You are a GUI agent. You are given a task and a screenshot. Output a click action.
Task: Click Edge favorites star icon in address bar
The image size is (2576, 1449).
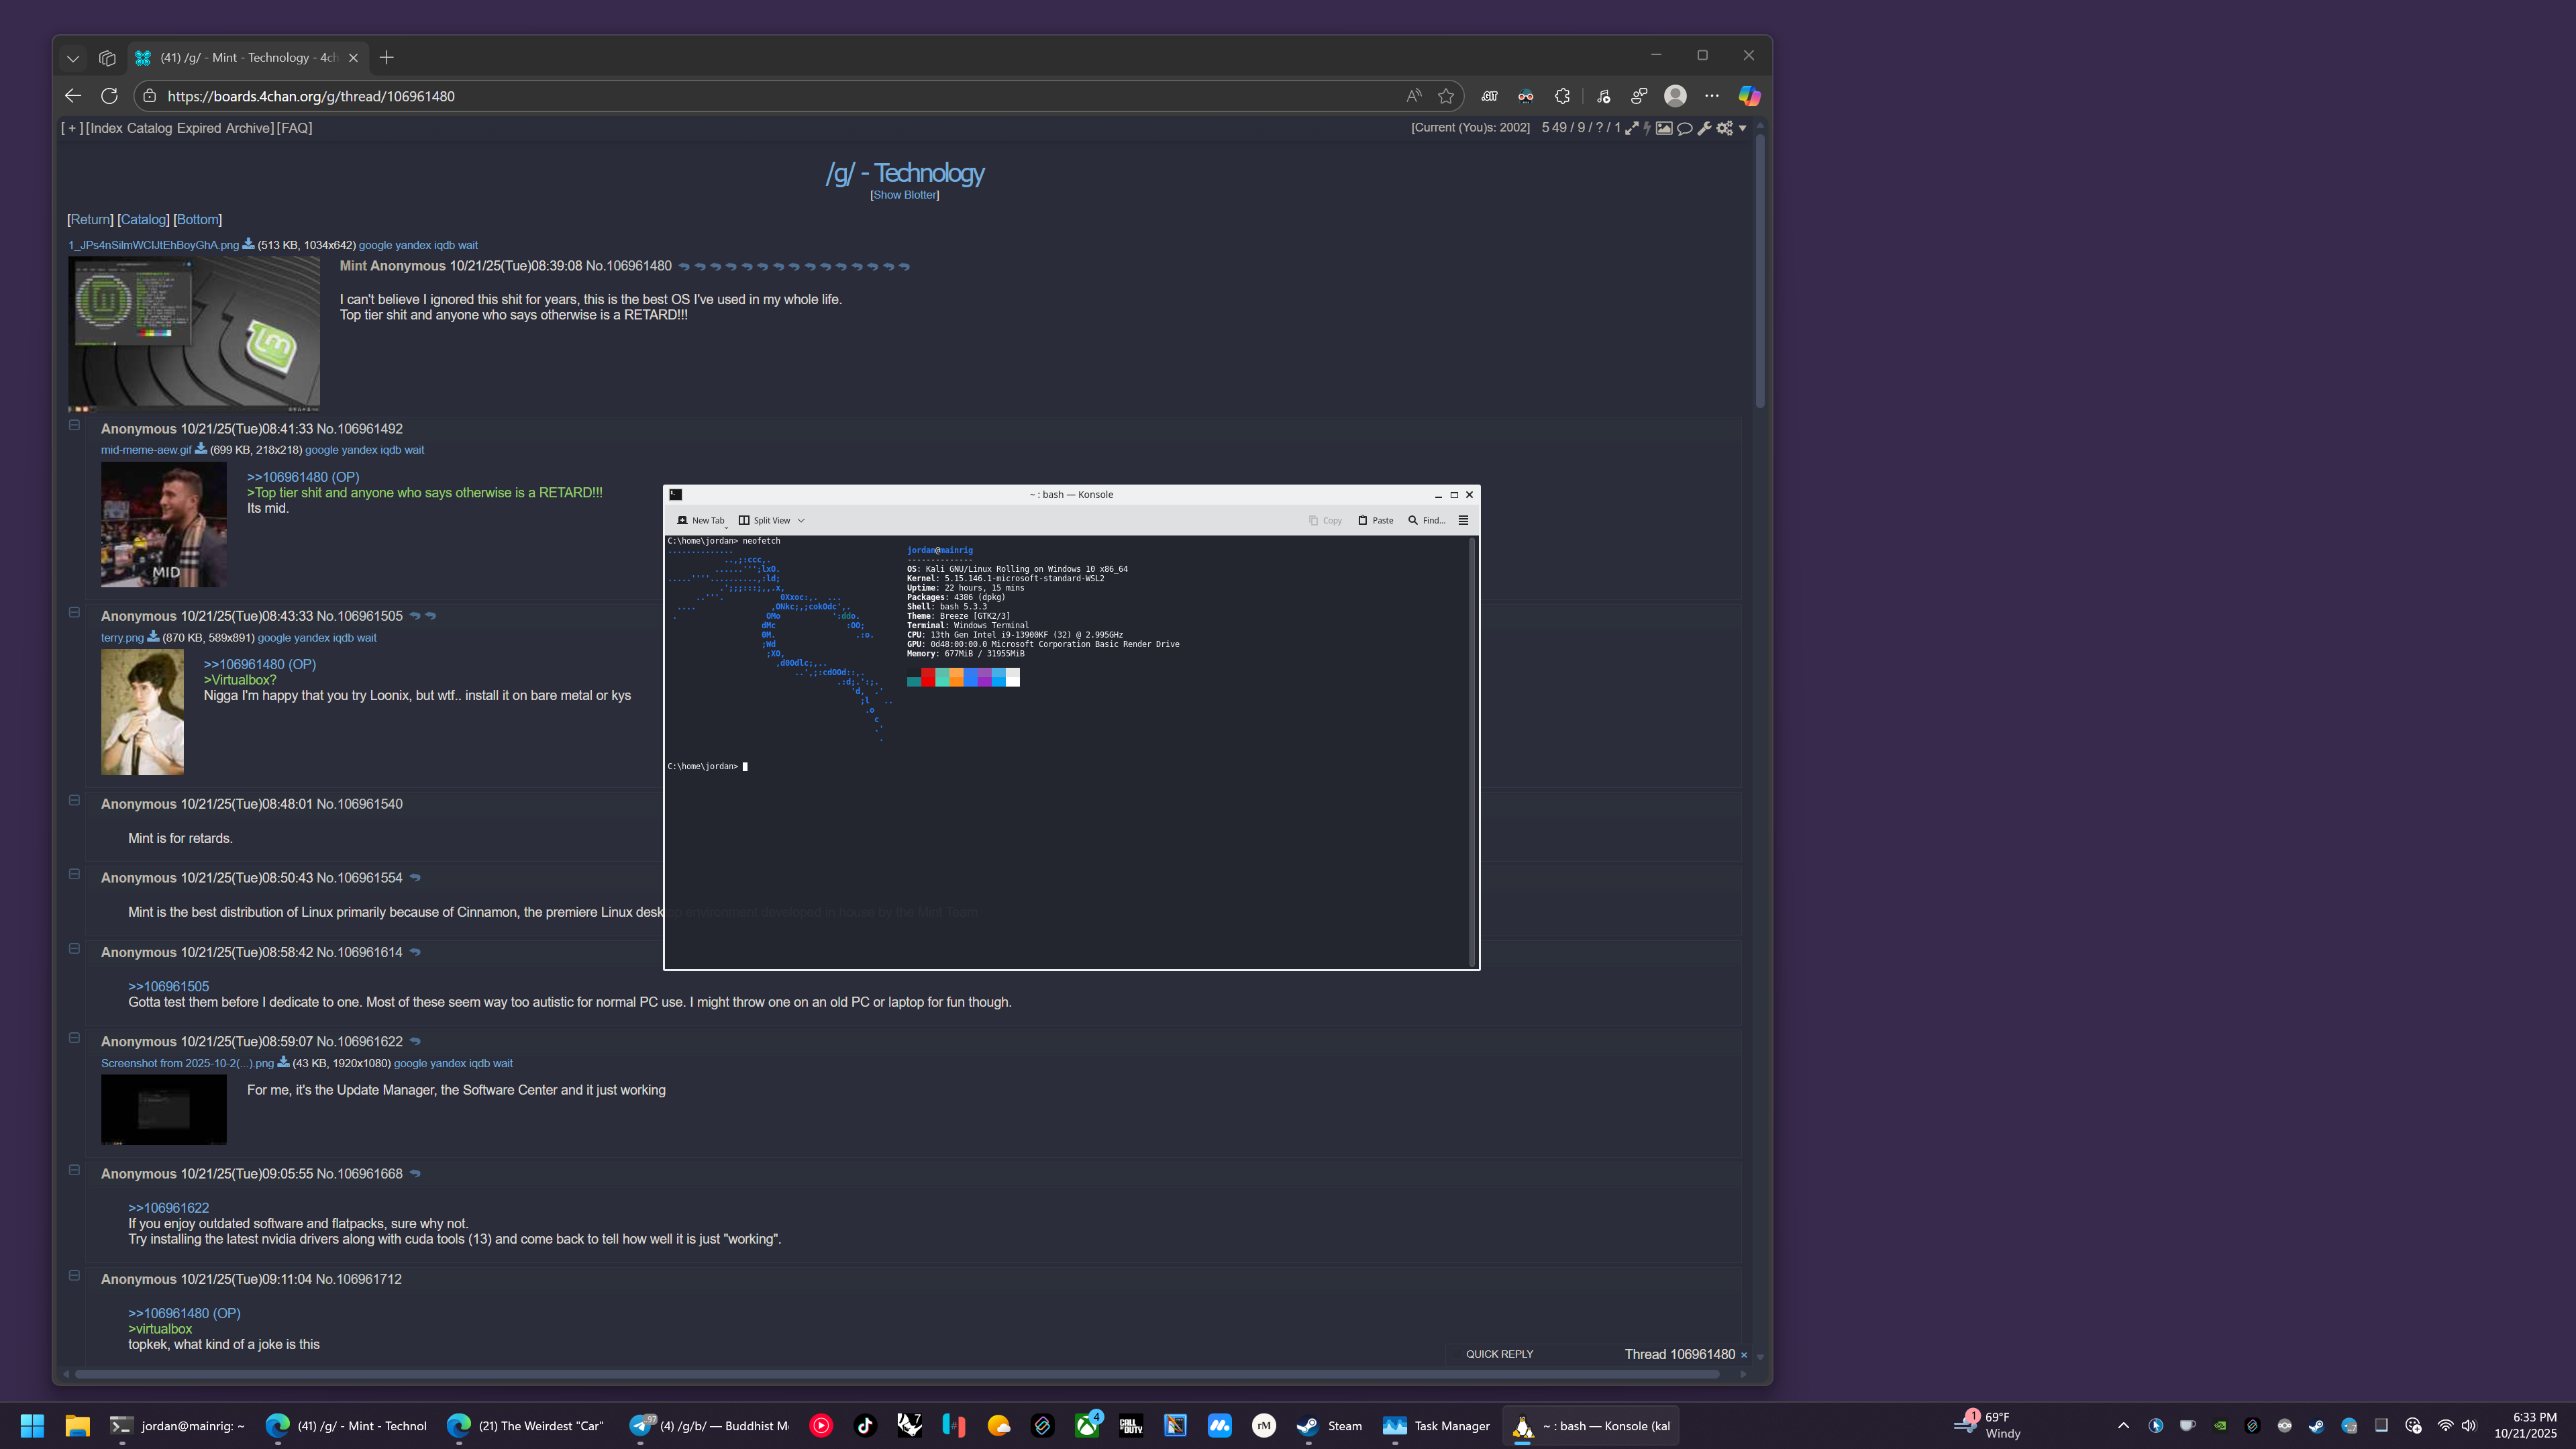pos(1445,96)
